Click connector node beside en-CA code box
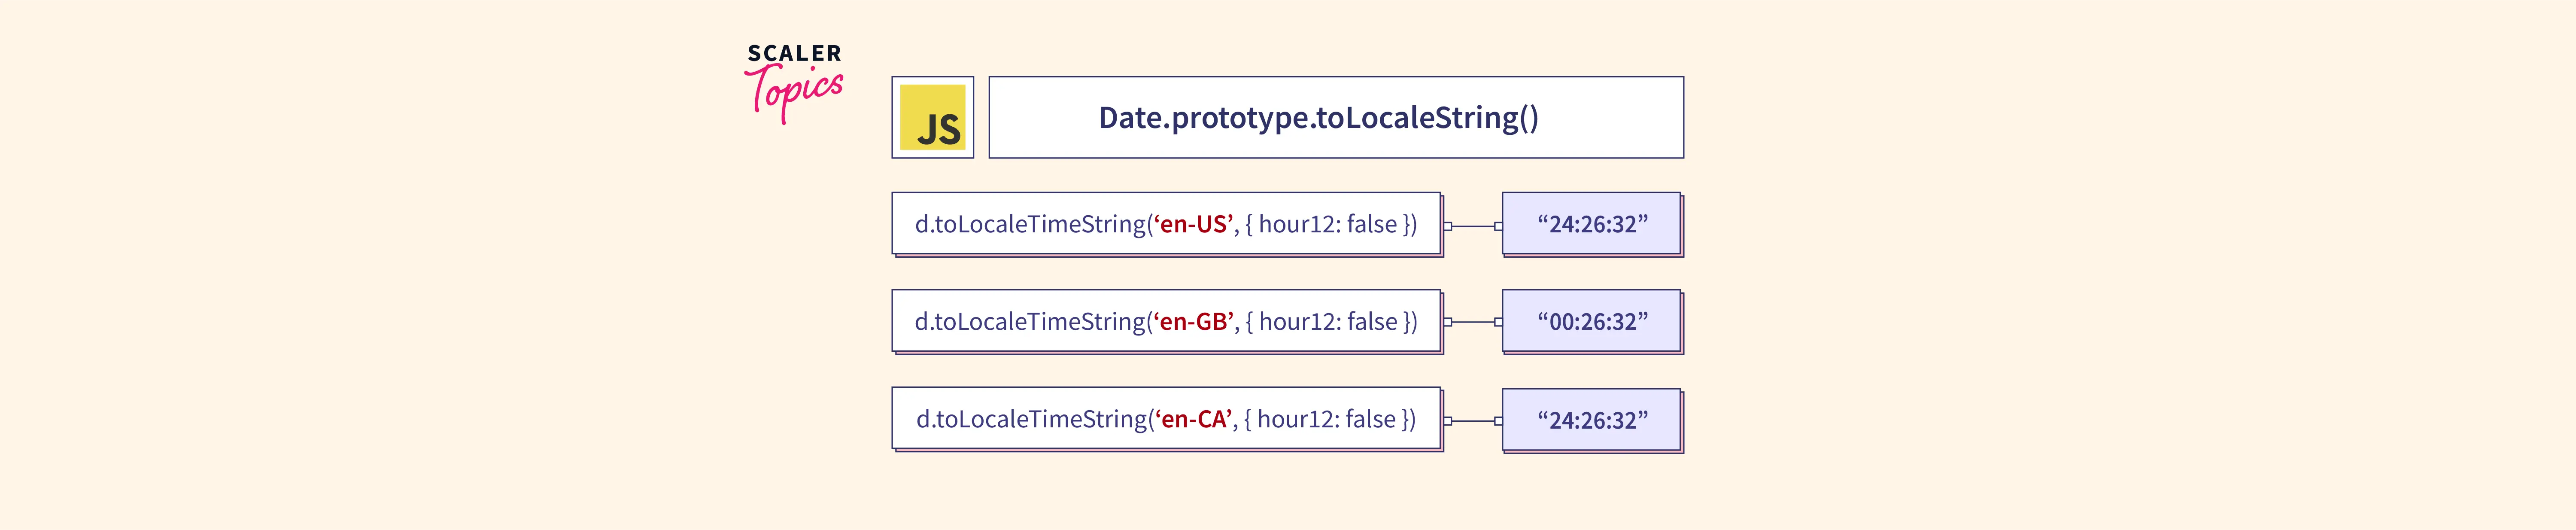 click(x=1447, y=421)
